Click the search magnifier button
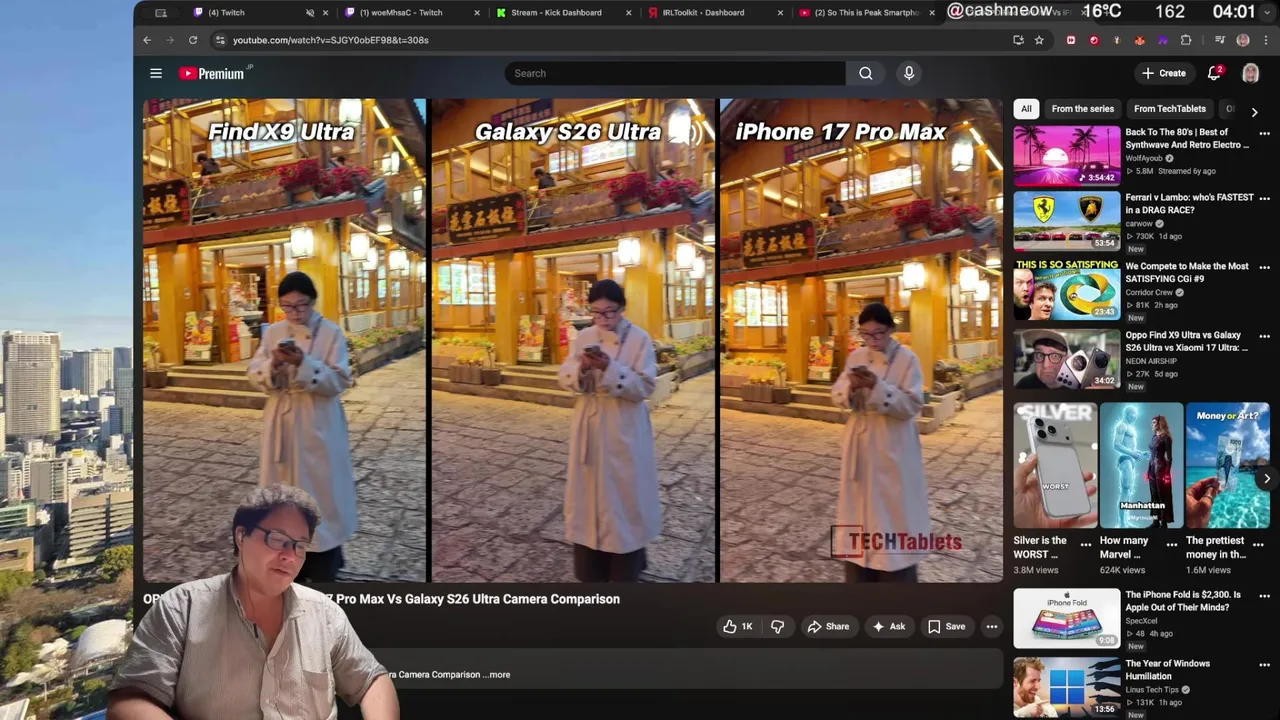1280x720 pixels. point(865,73)
